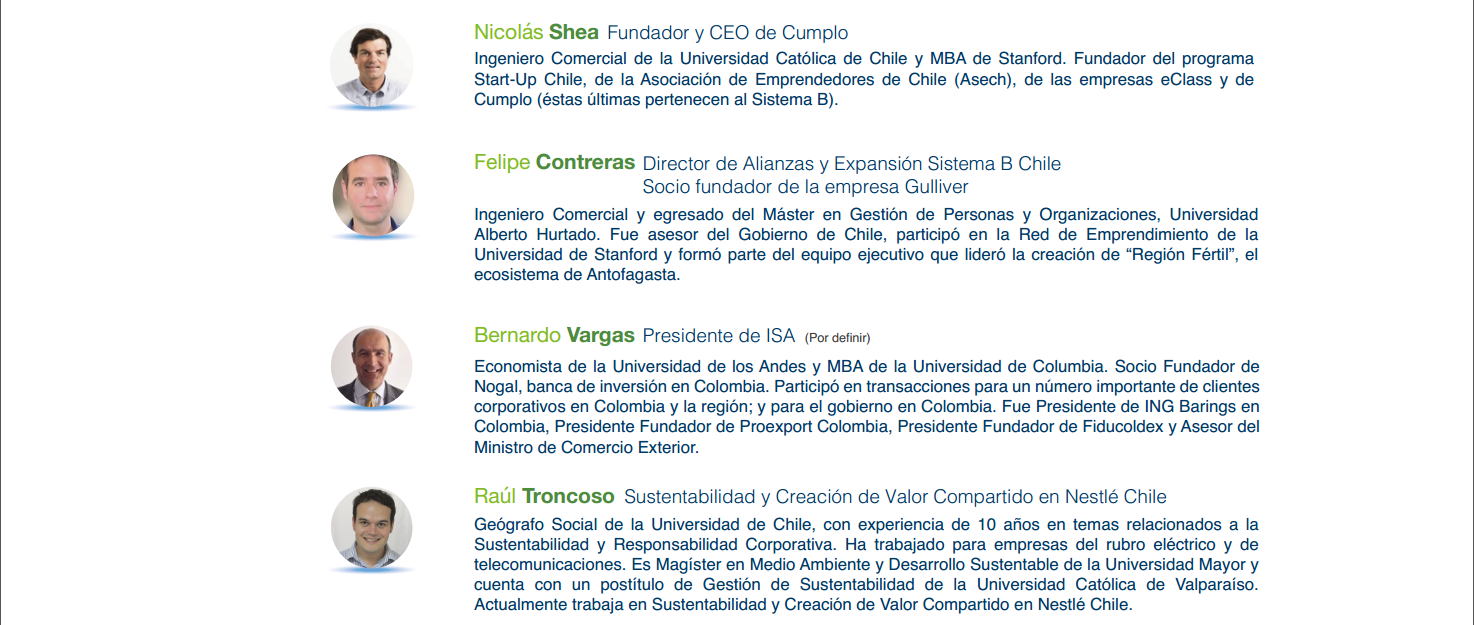Screen dimensions: 1474x625
Task: Click the quoted phrase "Región Fértil"
Action: point(1171,255)
